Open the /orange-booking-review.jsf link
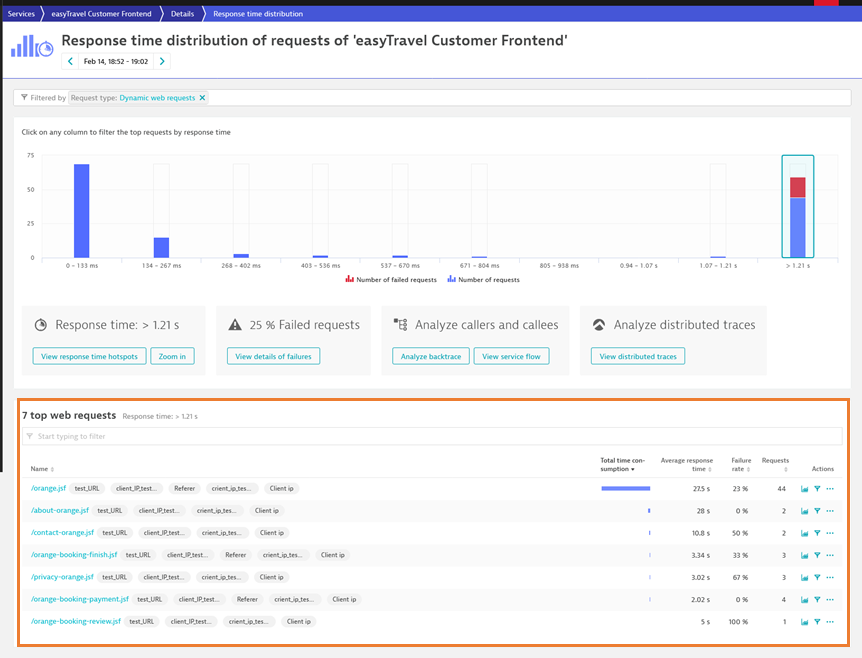 coord(76,621)
